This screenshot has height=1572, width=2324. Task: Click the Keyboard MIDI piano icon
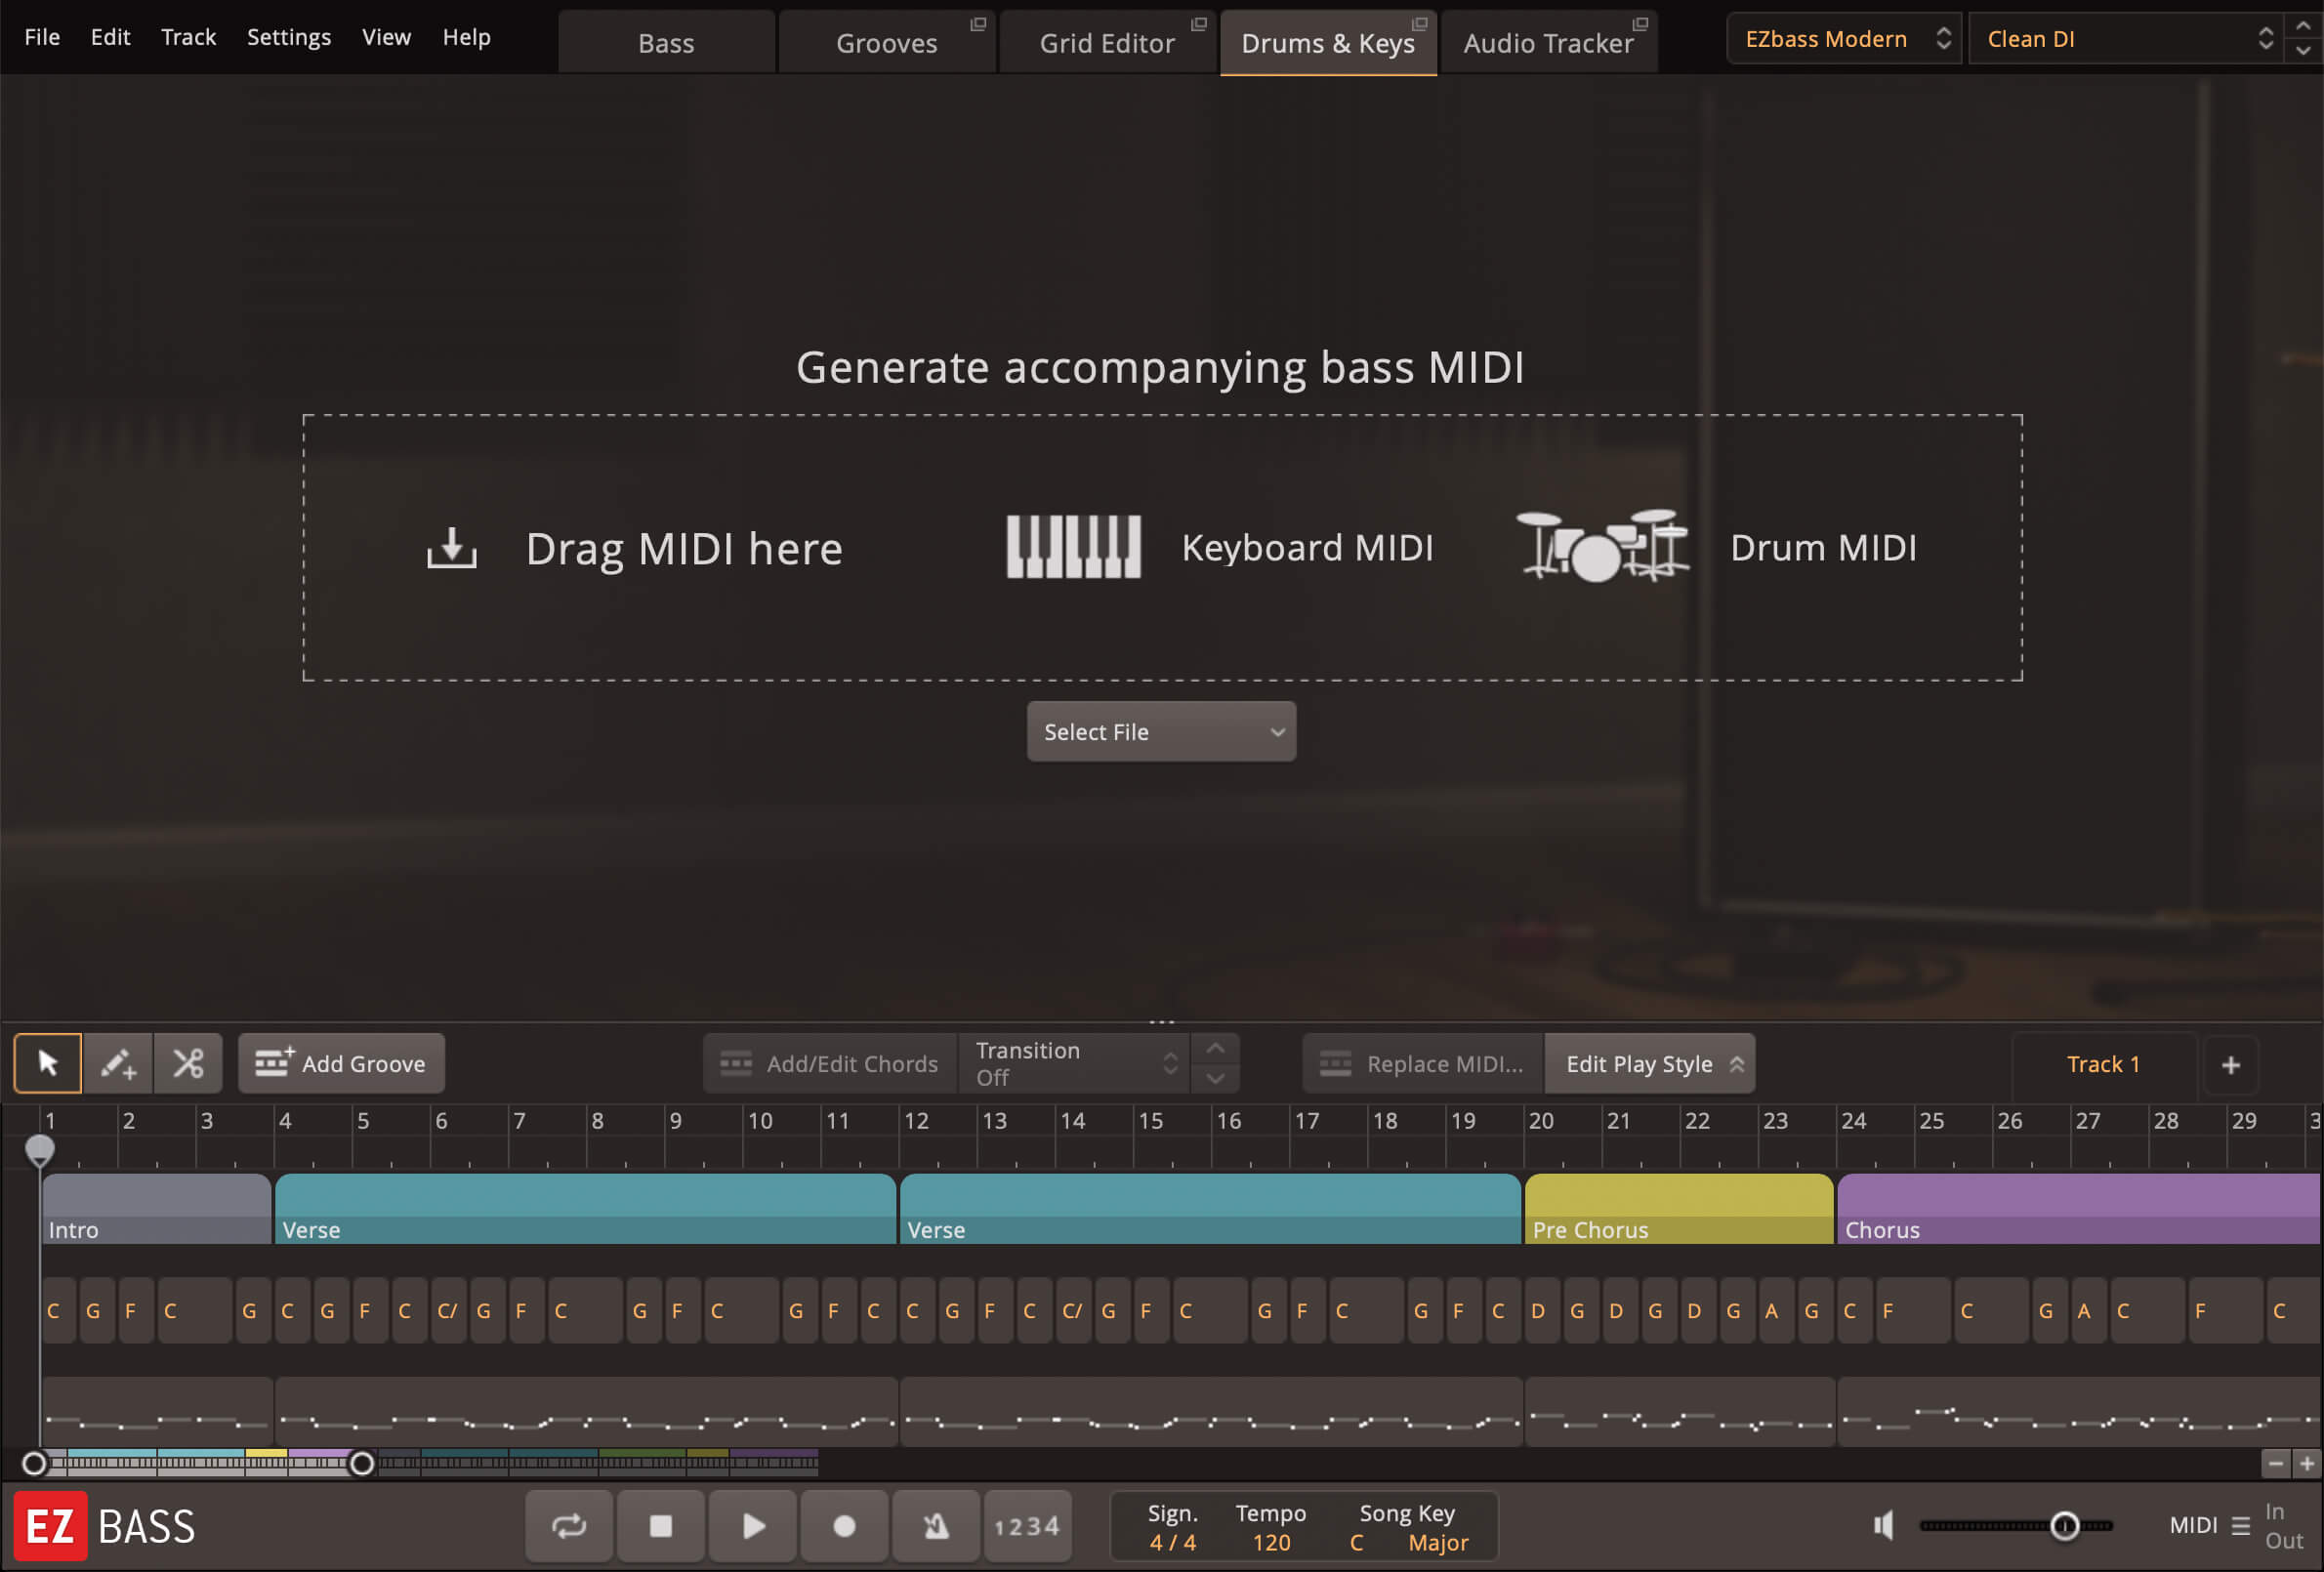point(1073,547)
